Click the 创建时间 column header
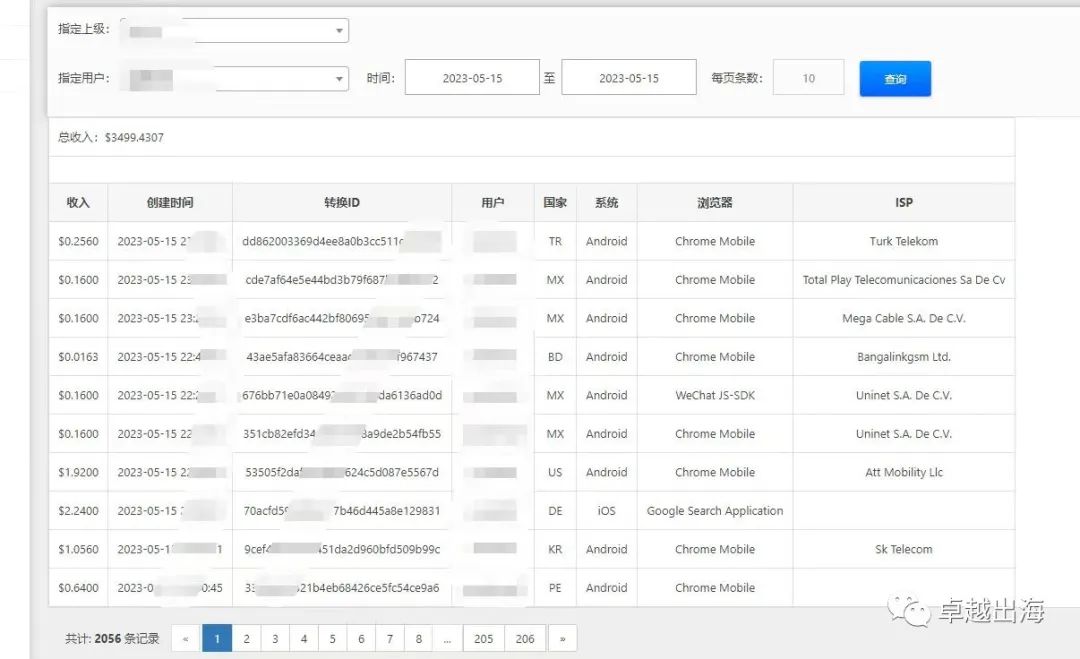The height and width of the screenshot is (659, 1080). [x=170, y=203]
